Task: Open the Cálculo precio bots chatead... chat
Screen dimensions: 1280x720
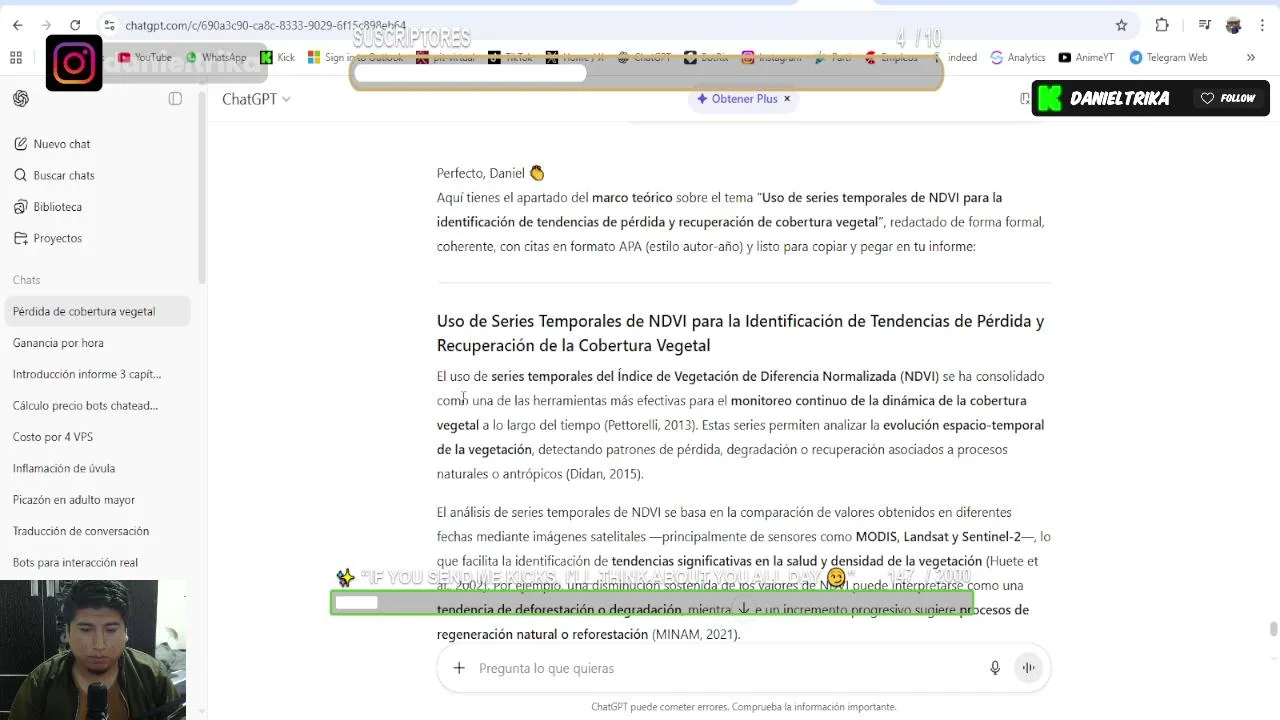Action: coord(97,405)
